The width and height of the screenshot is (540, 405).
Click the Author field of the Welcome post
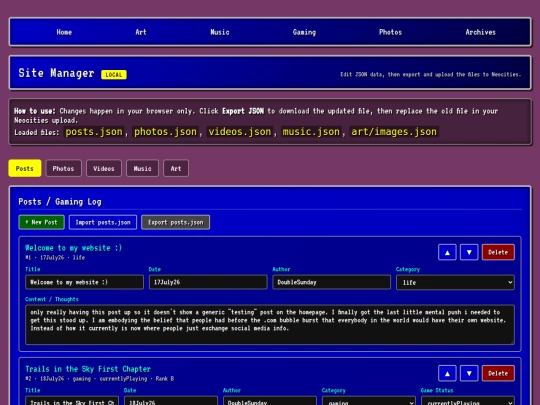332,282
